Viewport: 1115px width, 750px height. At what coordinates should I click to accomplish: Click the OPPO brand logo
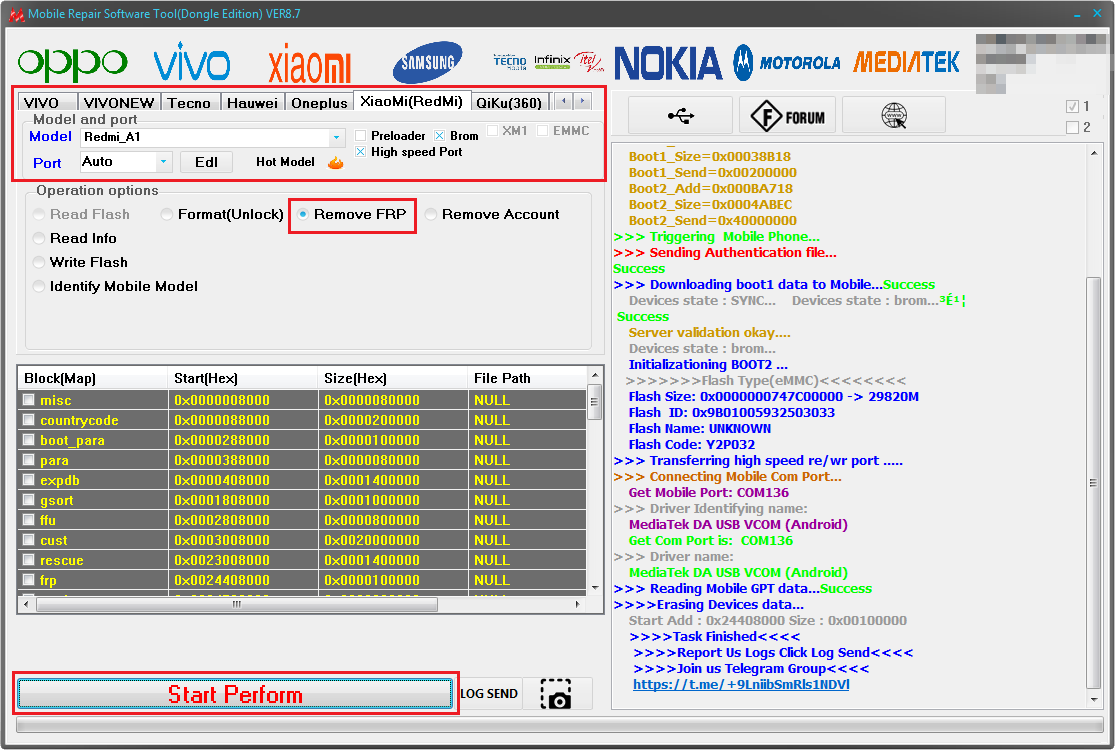[x=73, y=63]
